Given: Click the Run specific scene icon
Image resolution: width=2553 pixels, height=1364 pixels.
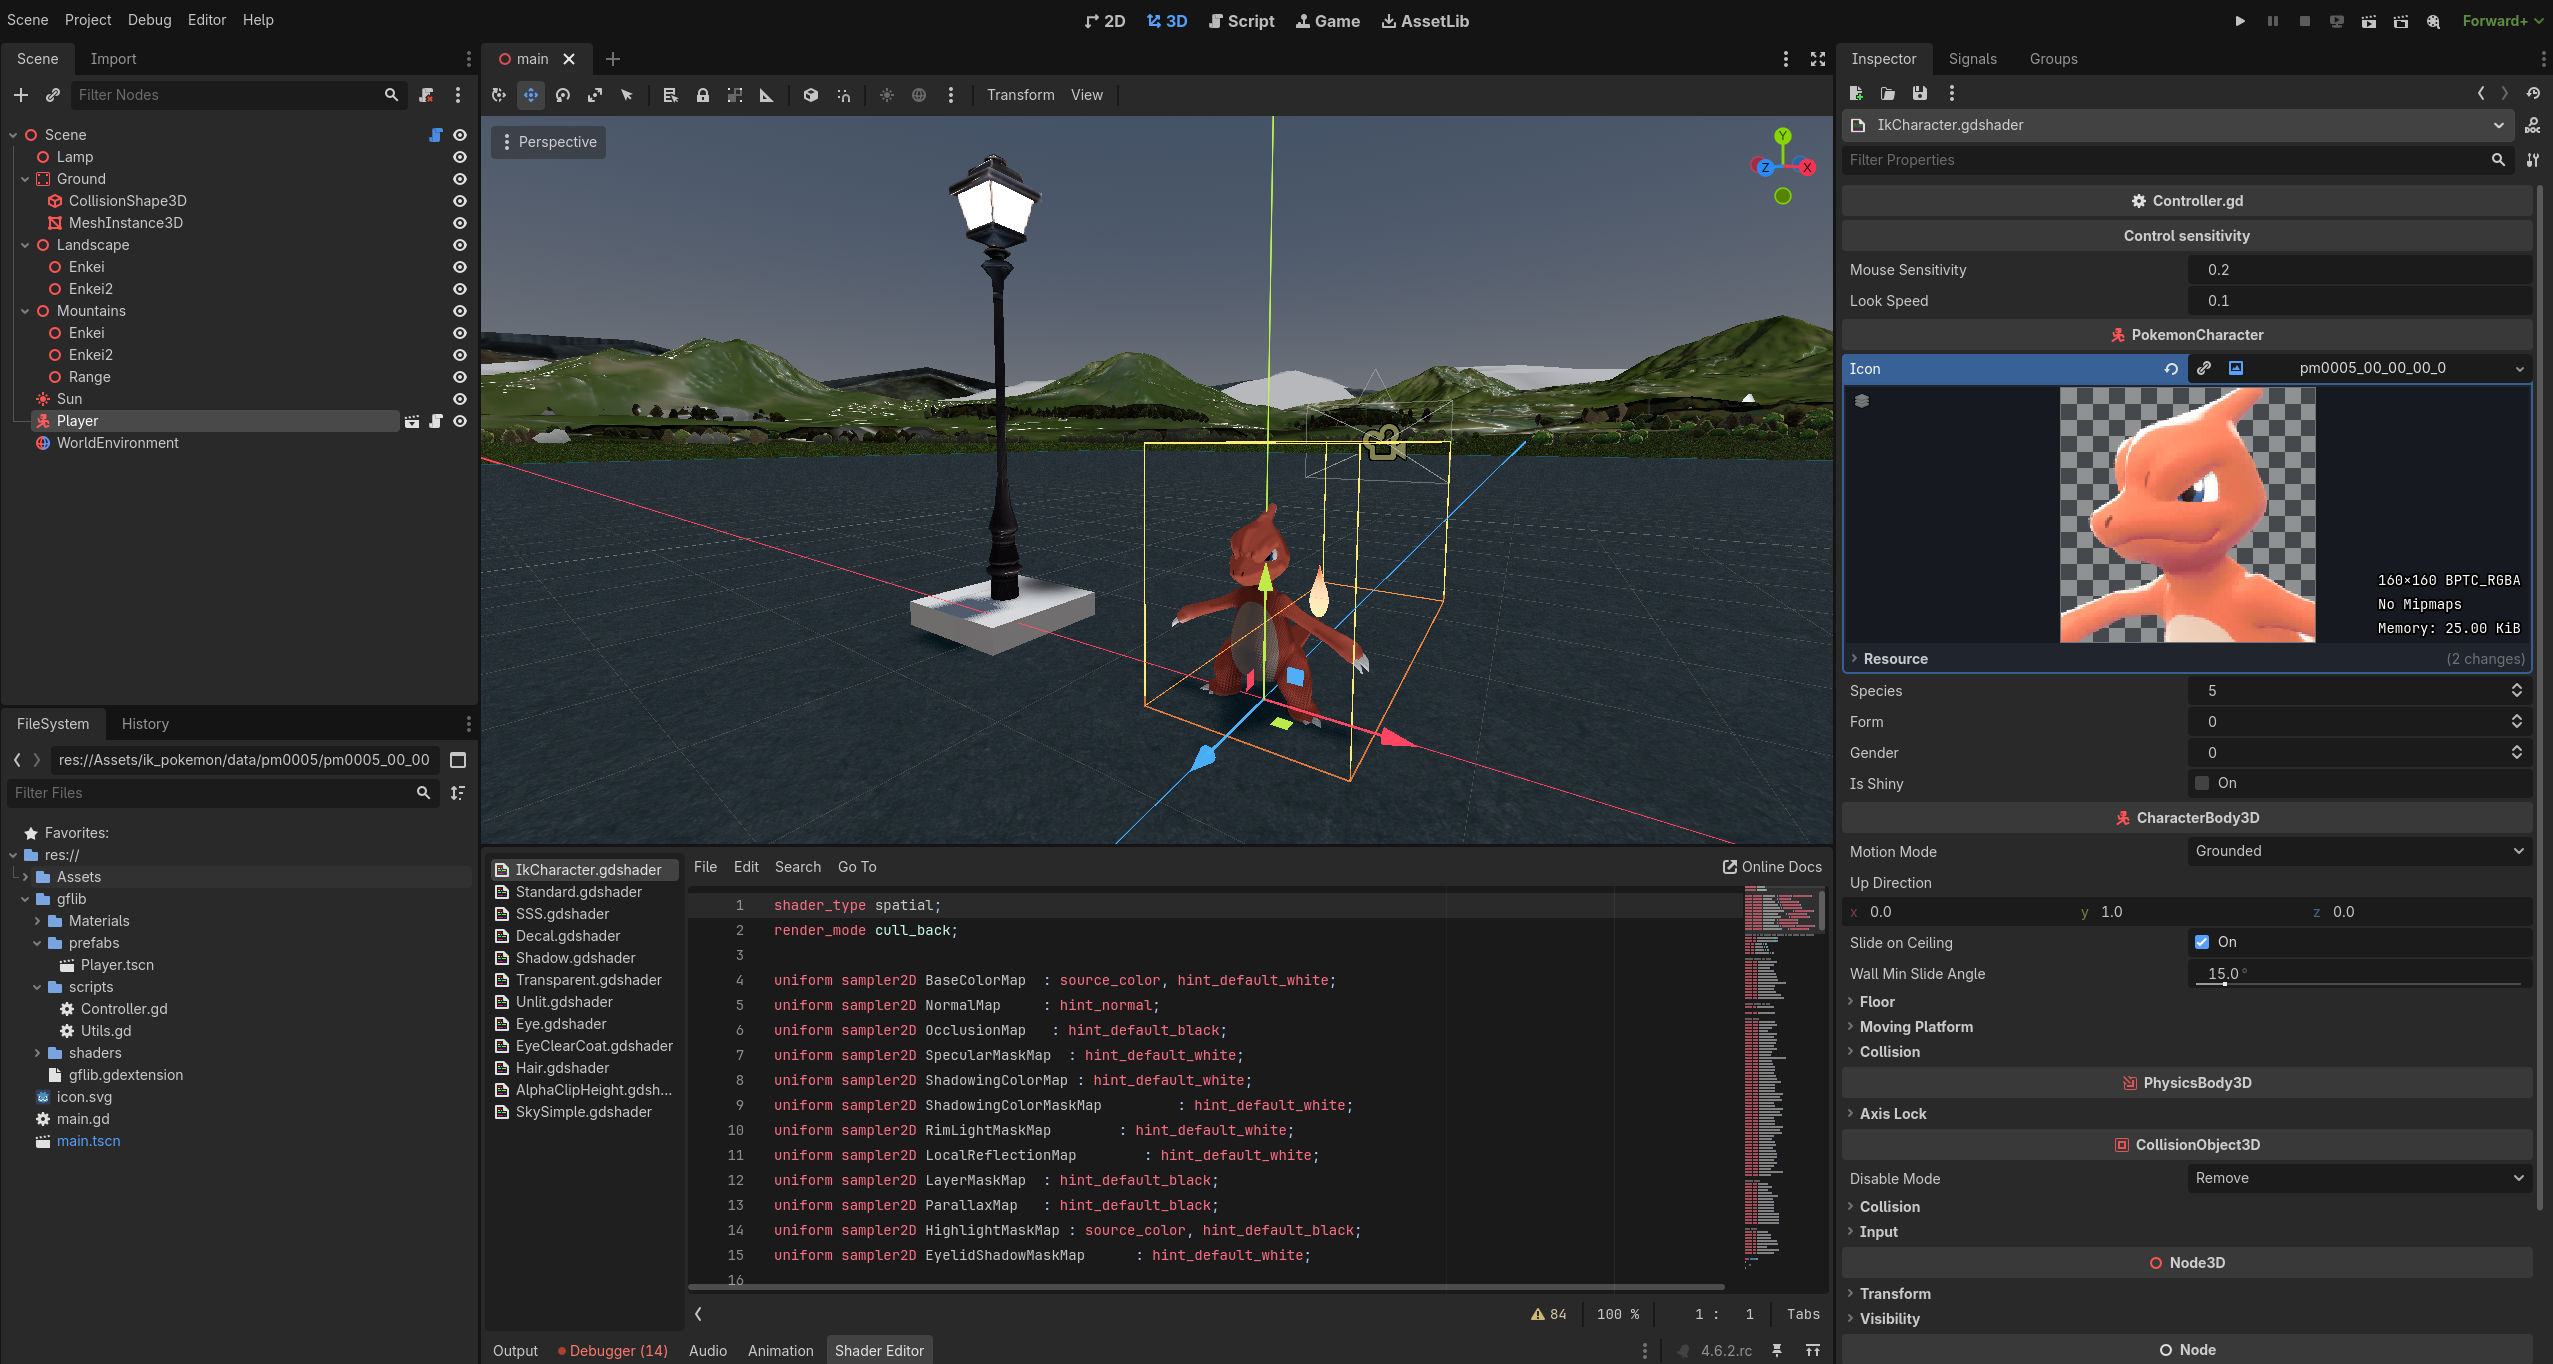Looking at the screenshot, I should point(2401,21).
